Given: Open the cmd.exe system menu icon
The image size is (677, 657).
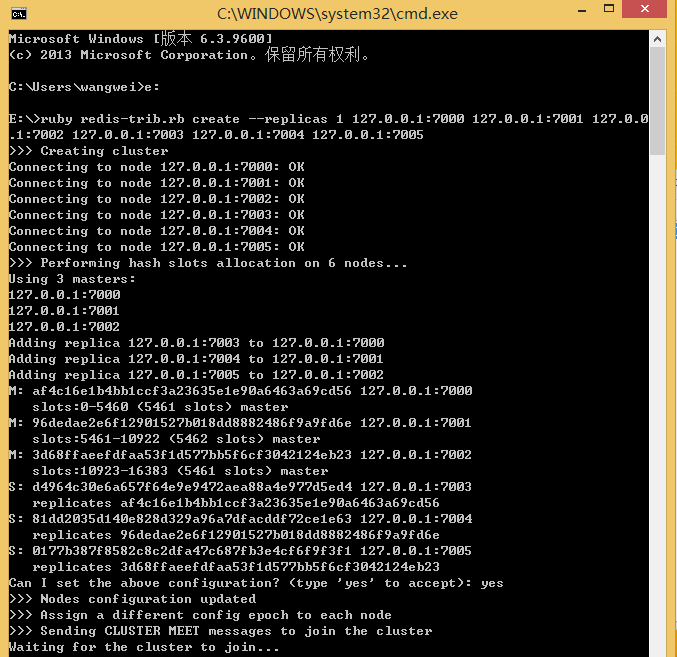Looking at the screenshot, I should pyautogui.click(x=19, y=14).
